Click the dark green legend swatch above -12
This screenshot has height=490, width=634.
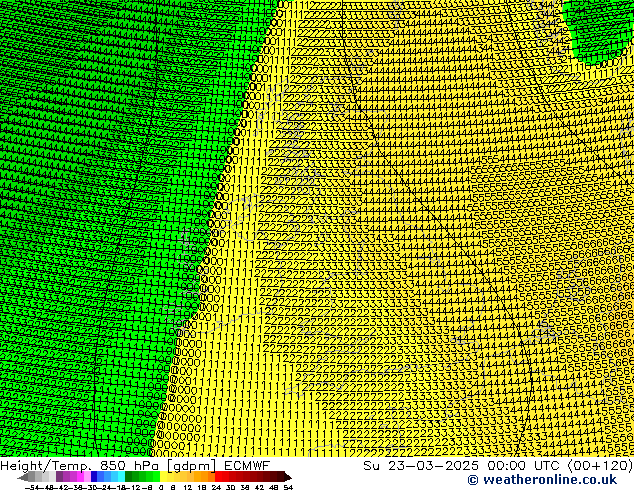(x=129, y=477)
